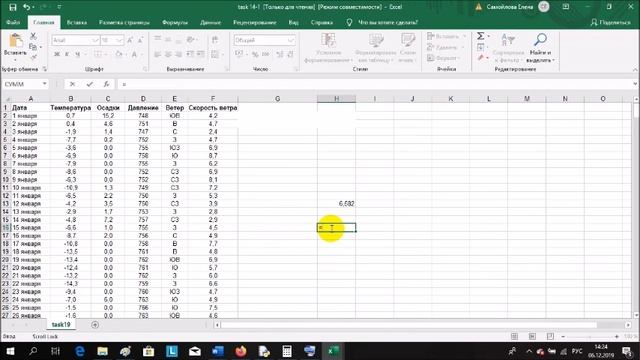The image size is (640, 360).
Task: Open the Insert cells (Вставить) dropdown
Action: tap(464, 36)
